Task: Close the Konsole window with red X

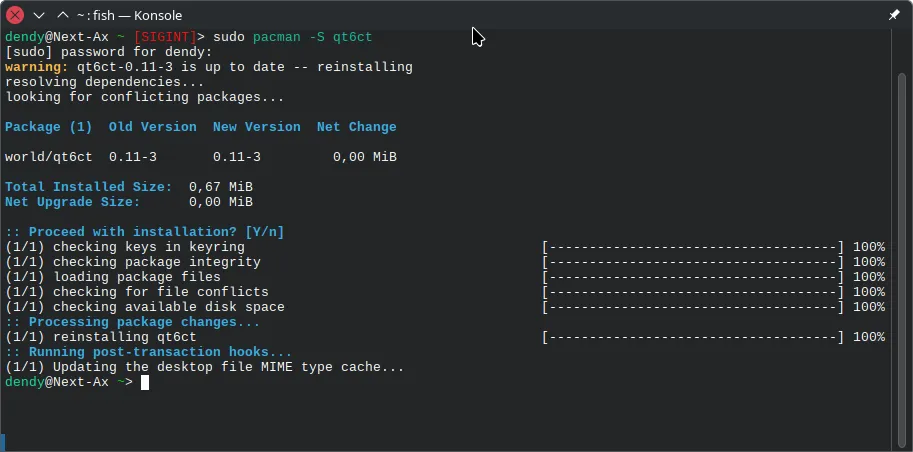Action: tap(15, 15)
